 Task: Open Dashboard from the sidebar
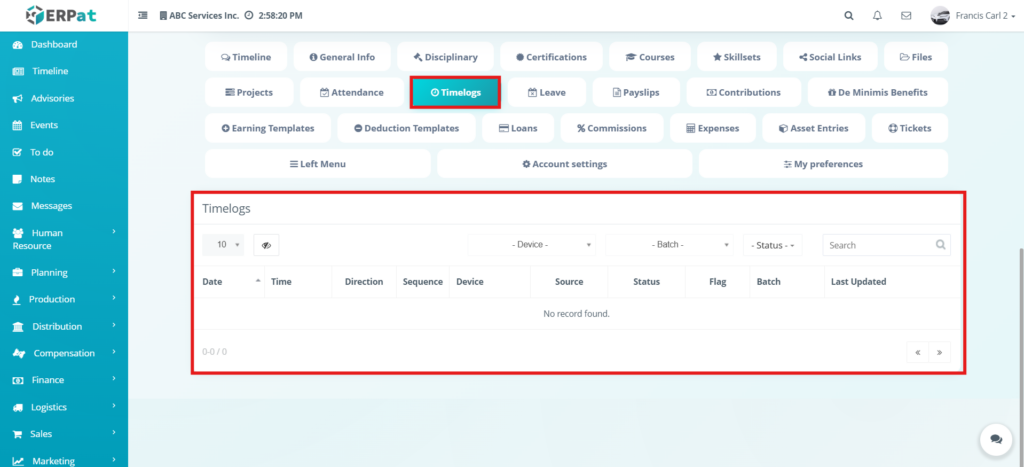(53, 45)
